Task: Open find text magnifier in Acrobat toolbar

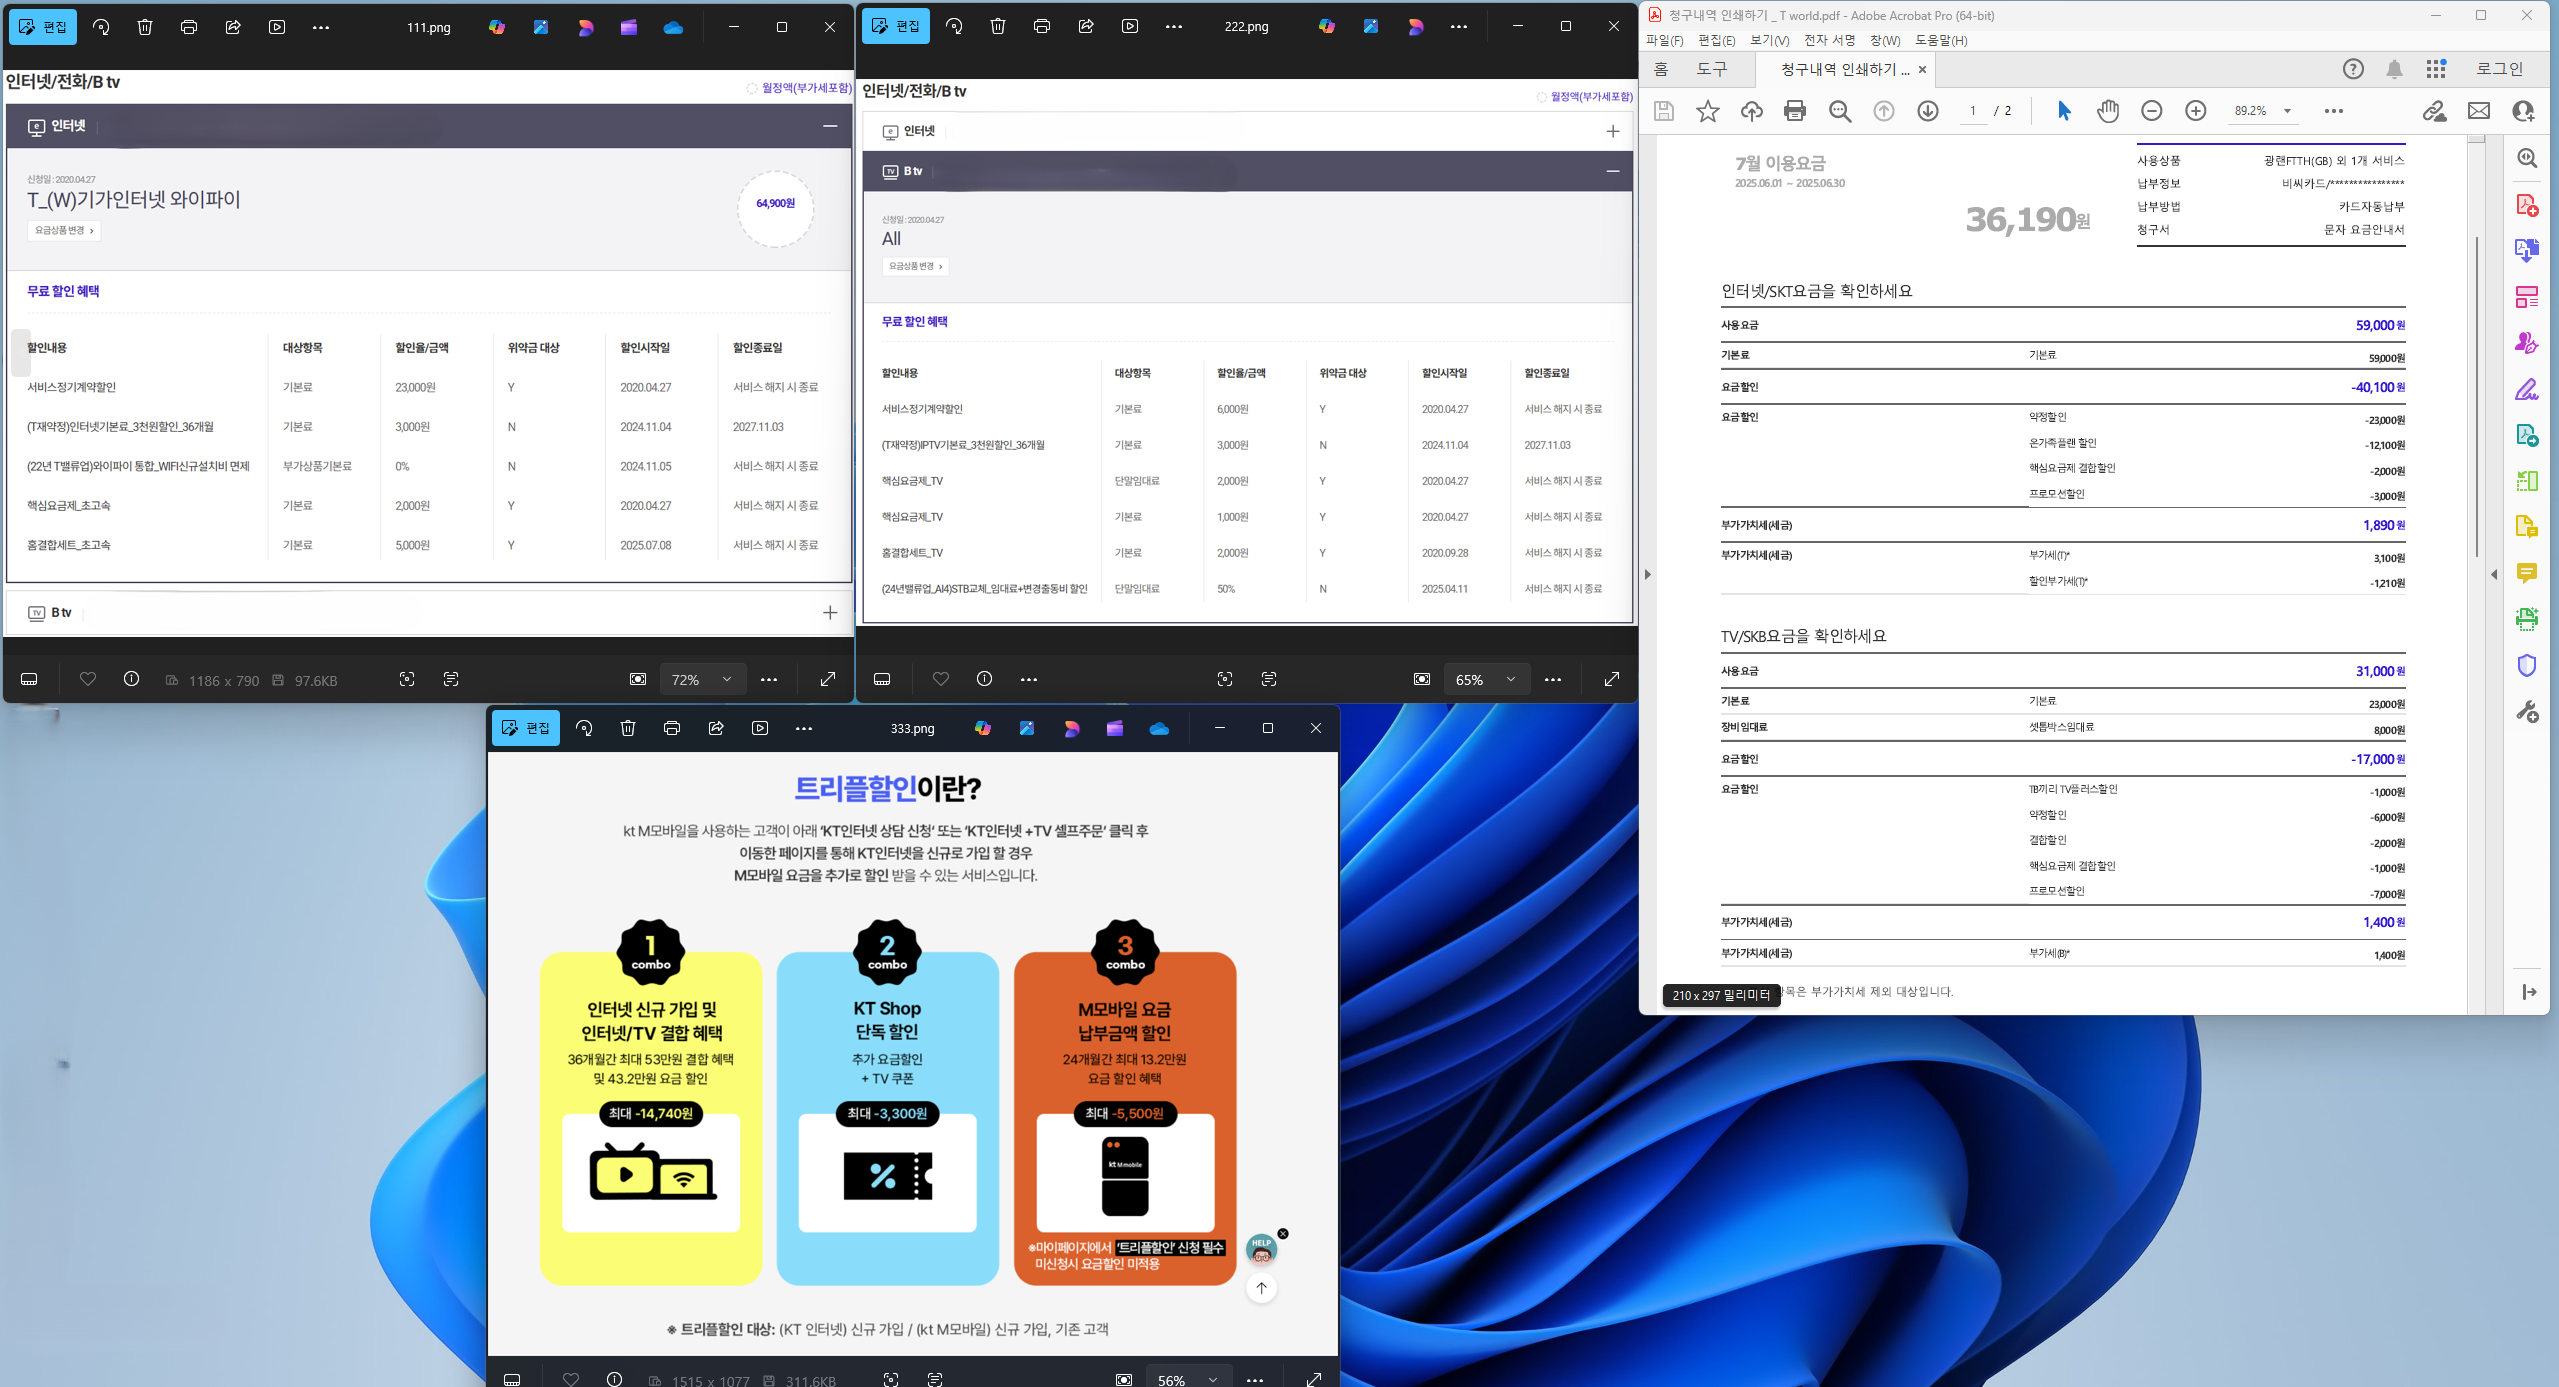Action: click(1840, 111)
